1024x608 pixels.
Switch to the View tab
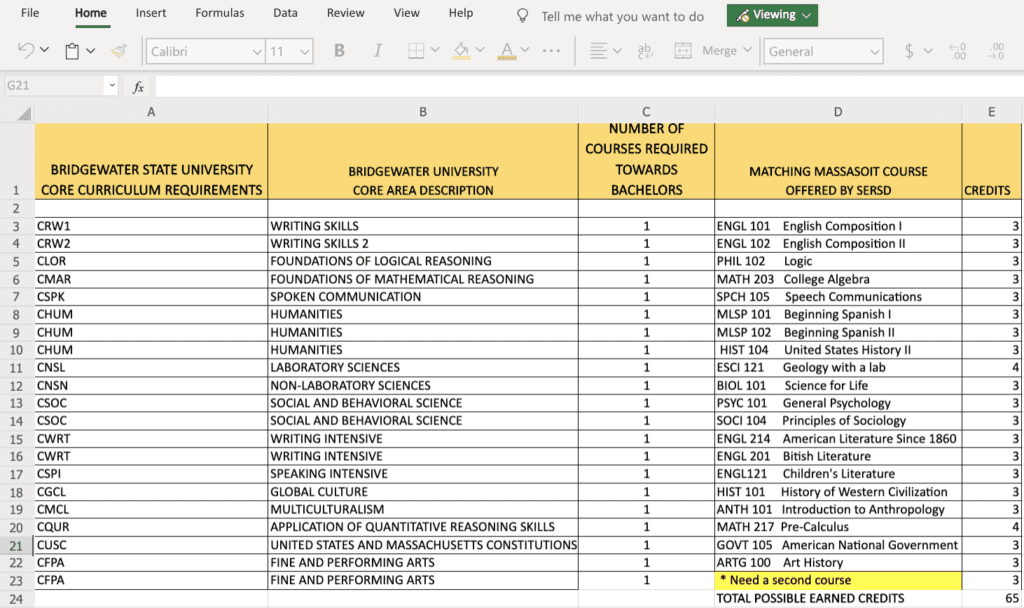click(x=406, y=13)
